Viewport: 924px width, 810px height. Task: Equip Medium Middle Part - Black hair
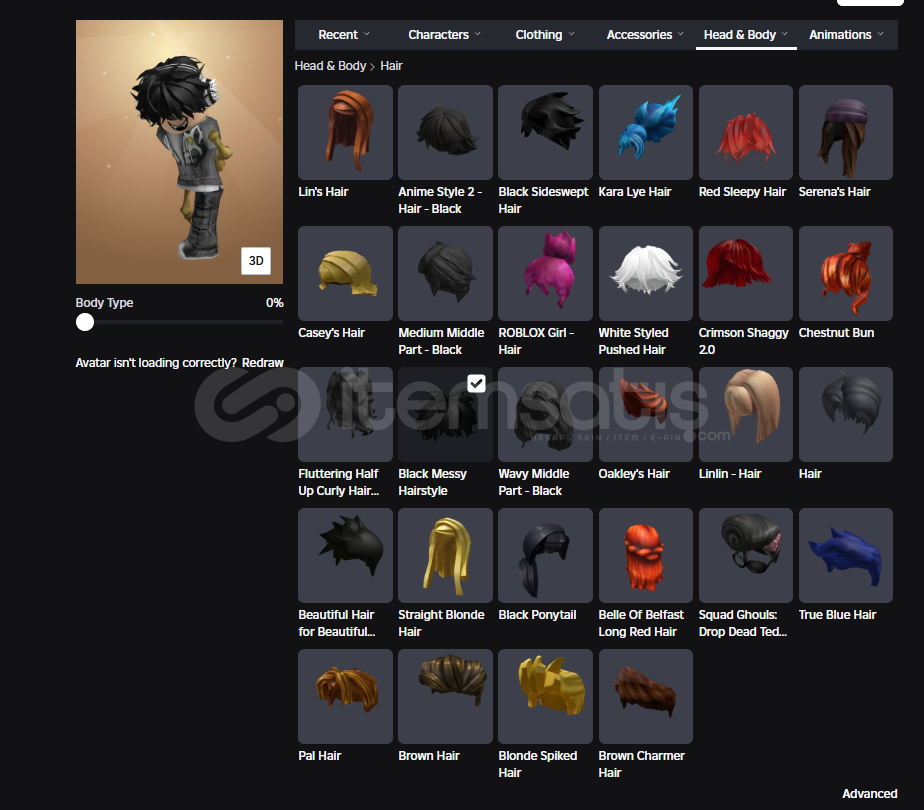[446, 273]
